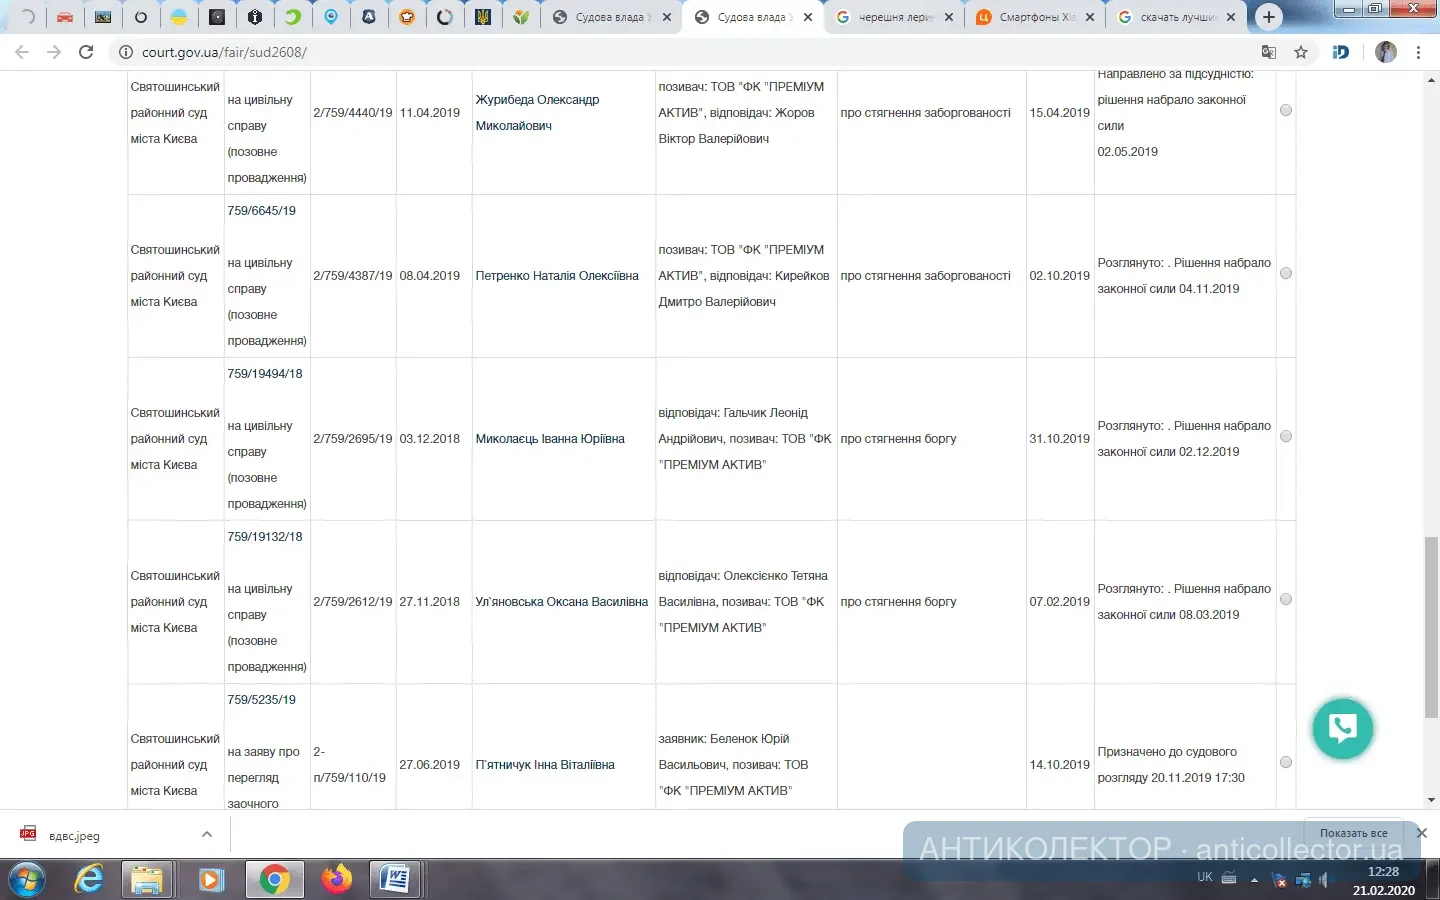The height and width of the screenshot is (900, 1440).
Task: Open the Google Translate page icon
Action: coord(1268,52)
